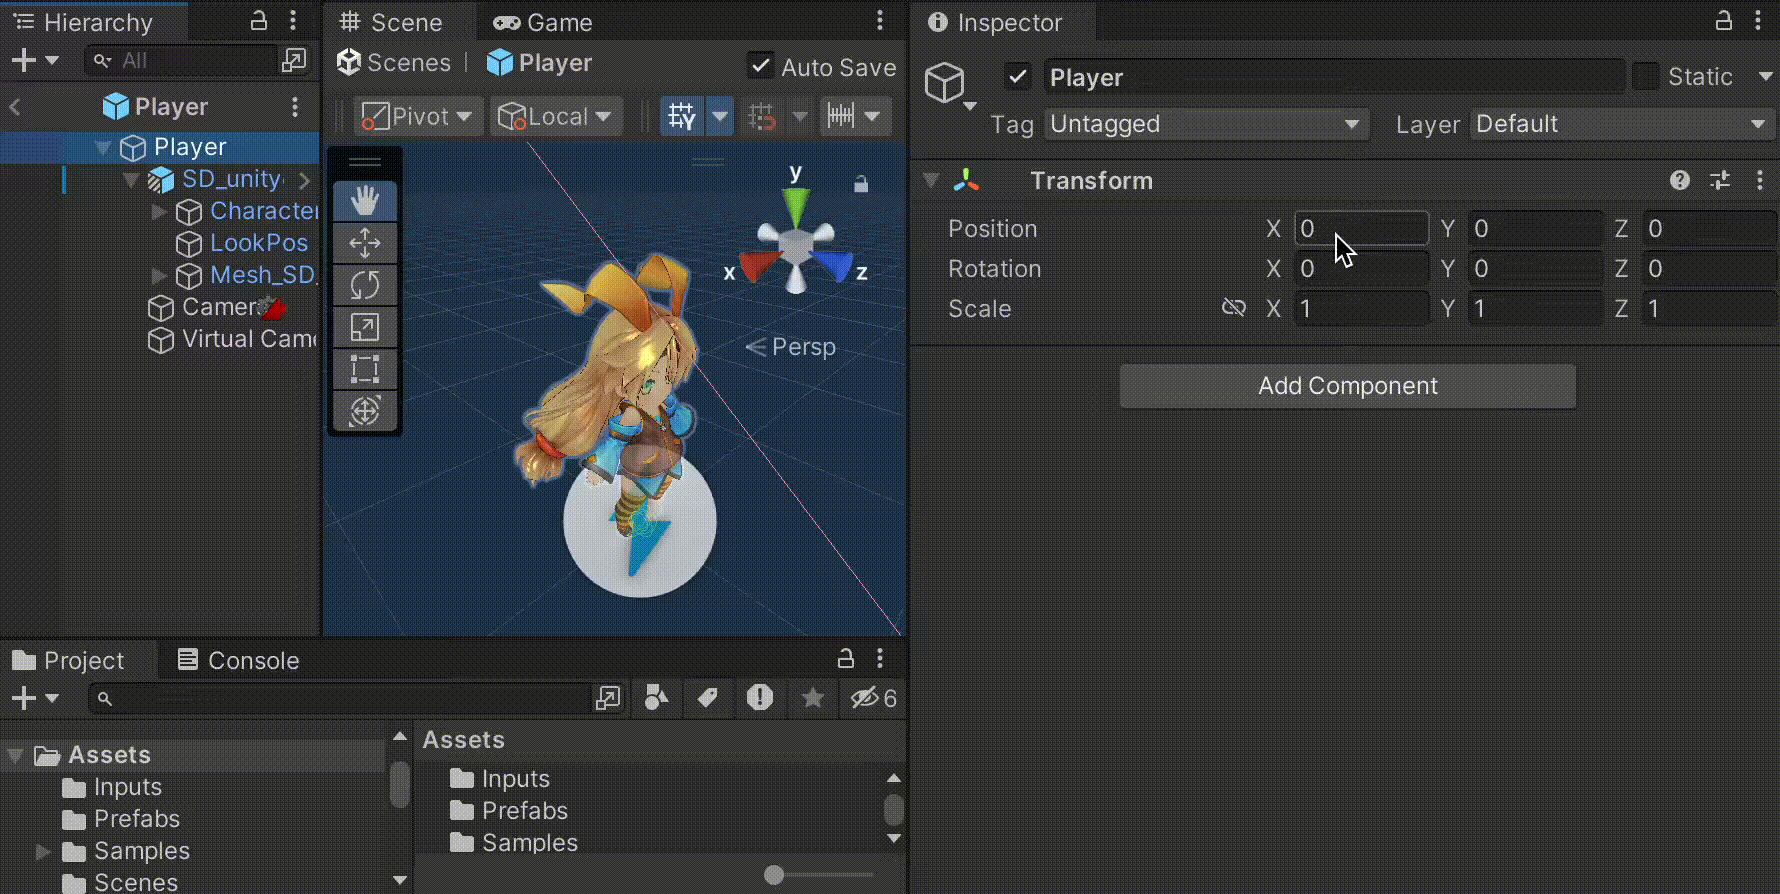Open the Console tab
Viewport: 1780px width, 894px height.
[x=238, y=660]
